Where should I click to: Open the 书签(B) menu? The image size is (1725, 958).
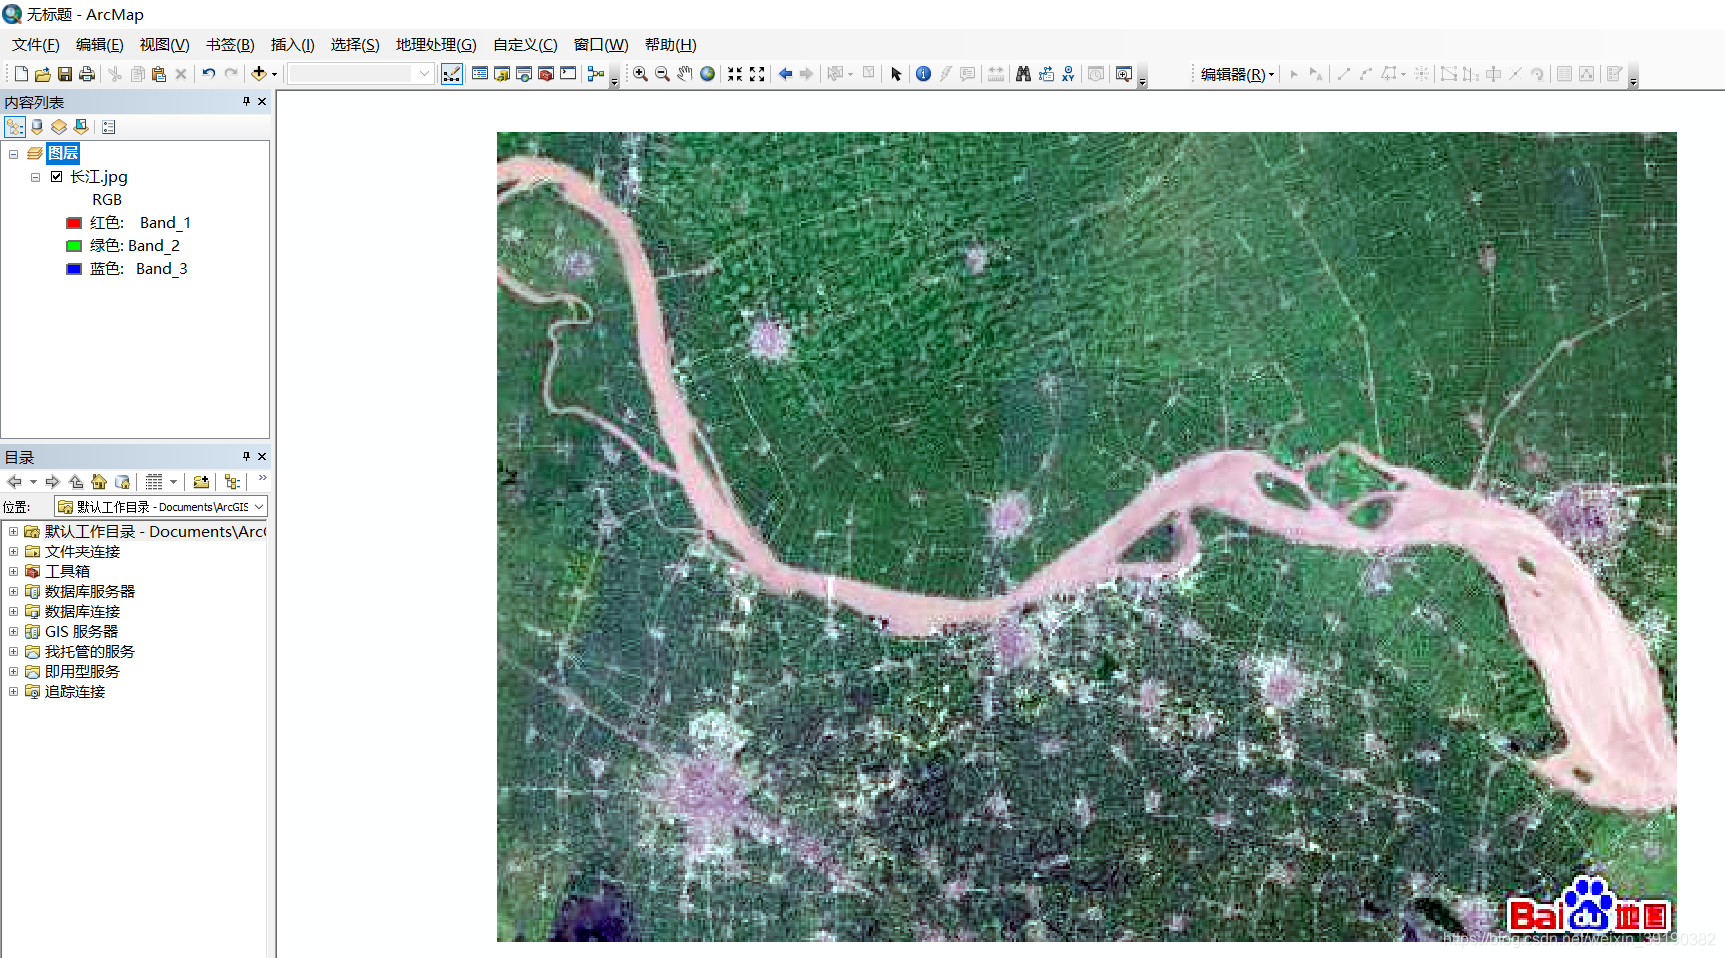(230, 45)
